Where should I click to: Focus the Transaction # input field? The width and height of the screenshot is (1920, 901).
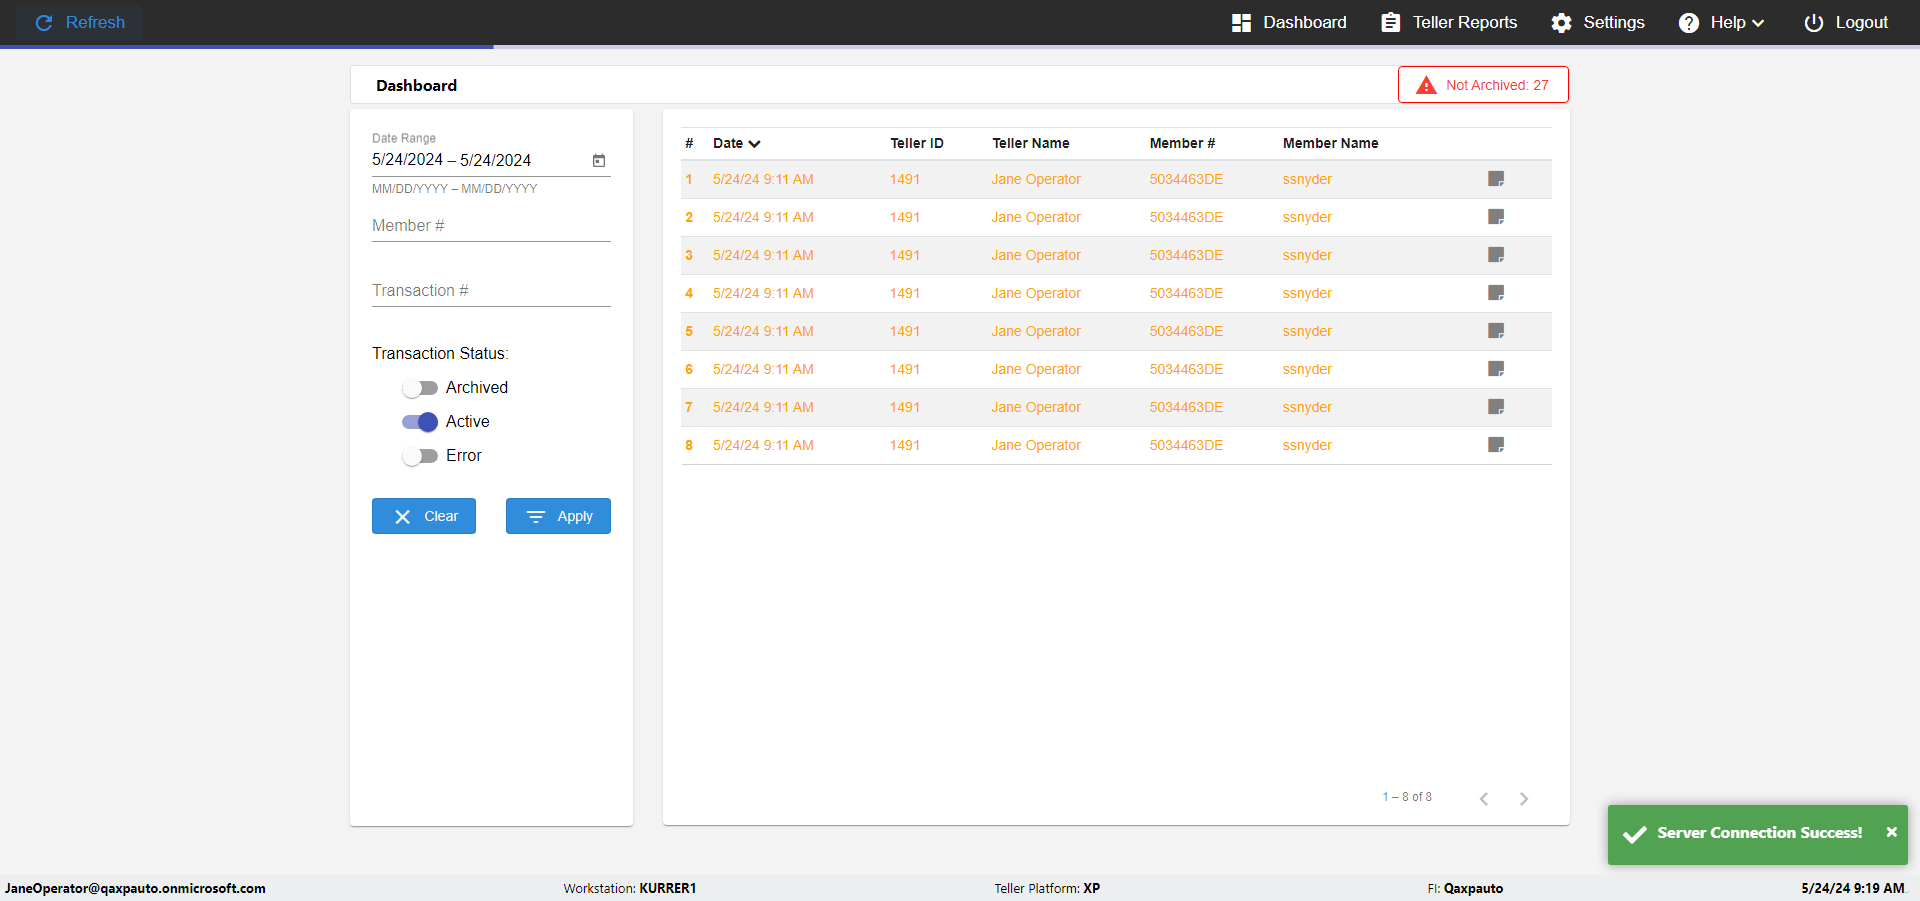[x=491, y=291]
